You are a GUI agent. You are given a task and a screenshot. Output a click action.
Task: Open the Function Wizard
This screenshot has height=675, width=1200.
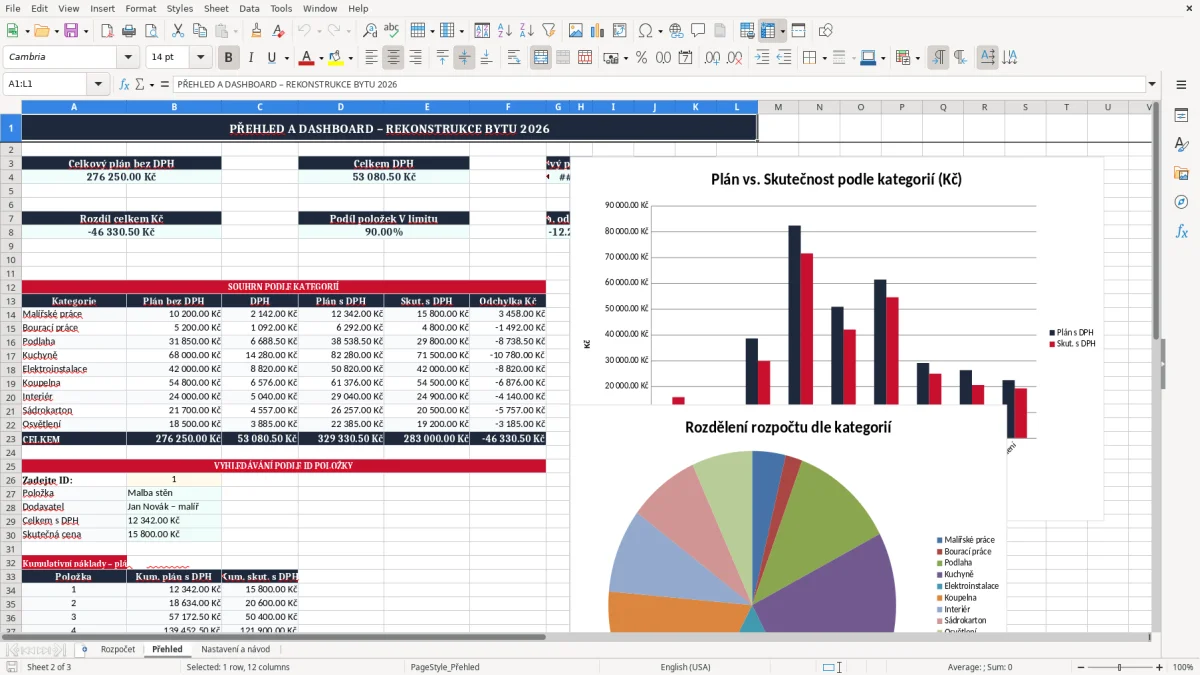coord(125,84)
